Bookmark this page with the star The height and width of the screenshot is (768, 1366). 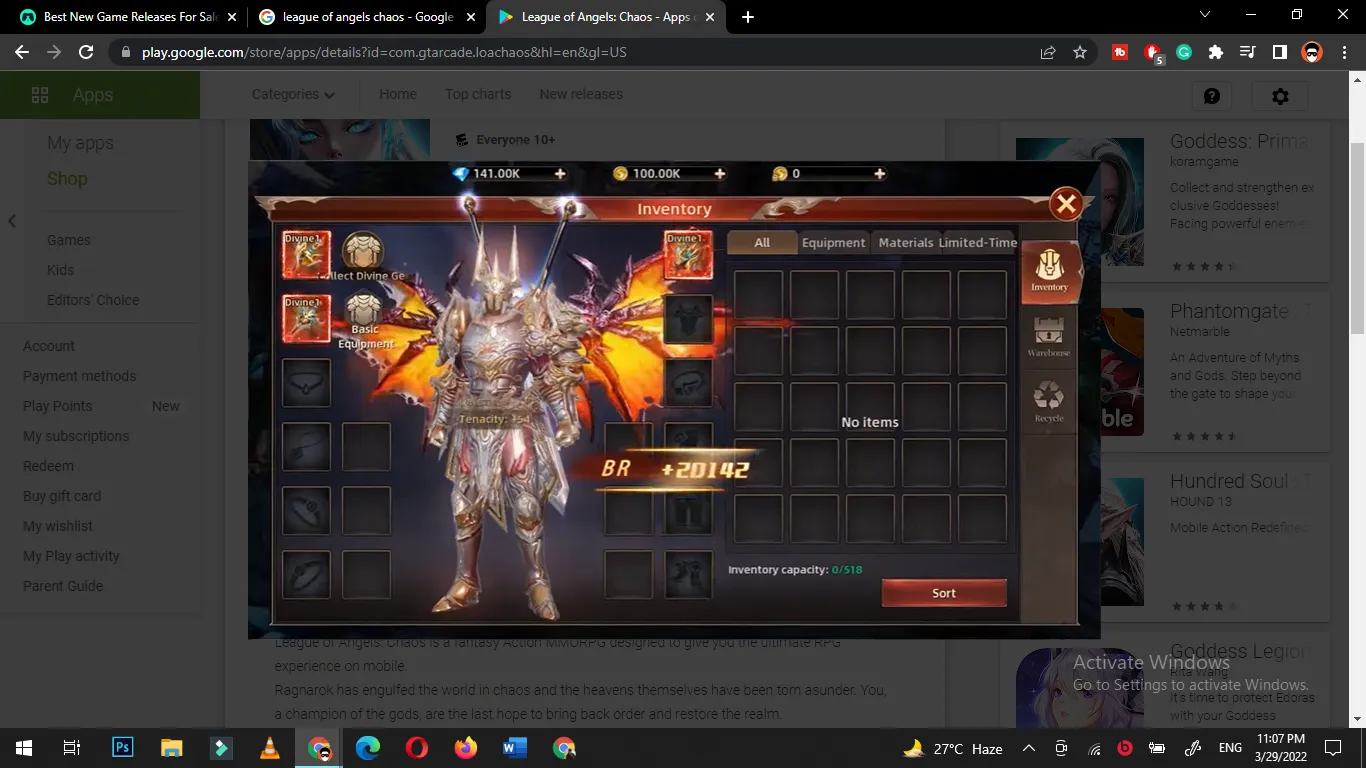point(1080,52)
